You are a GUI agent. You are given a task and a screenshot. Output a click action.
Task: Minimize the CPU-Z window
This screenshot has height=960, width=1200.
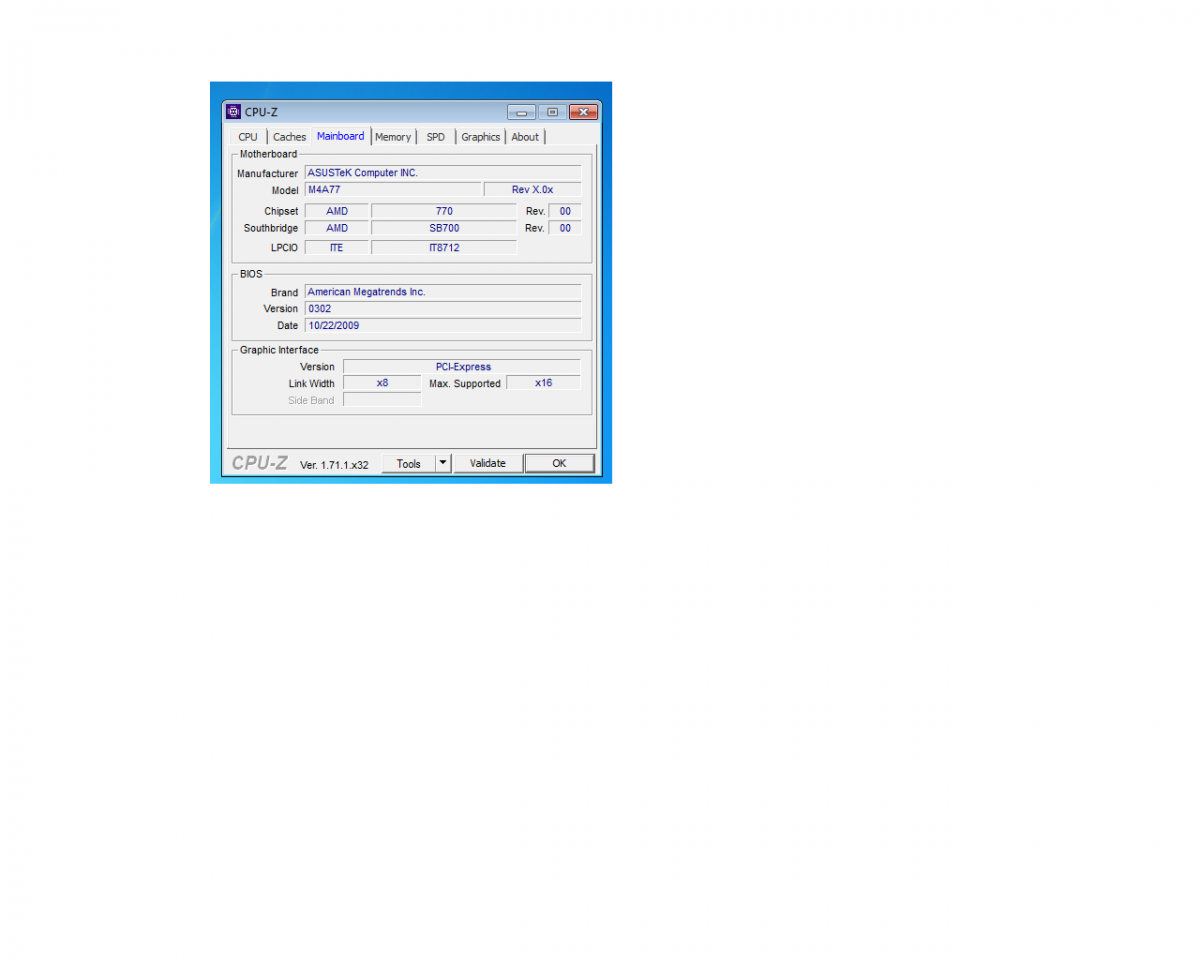[x=522, y=112]
